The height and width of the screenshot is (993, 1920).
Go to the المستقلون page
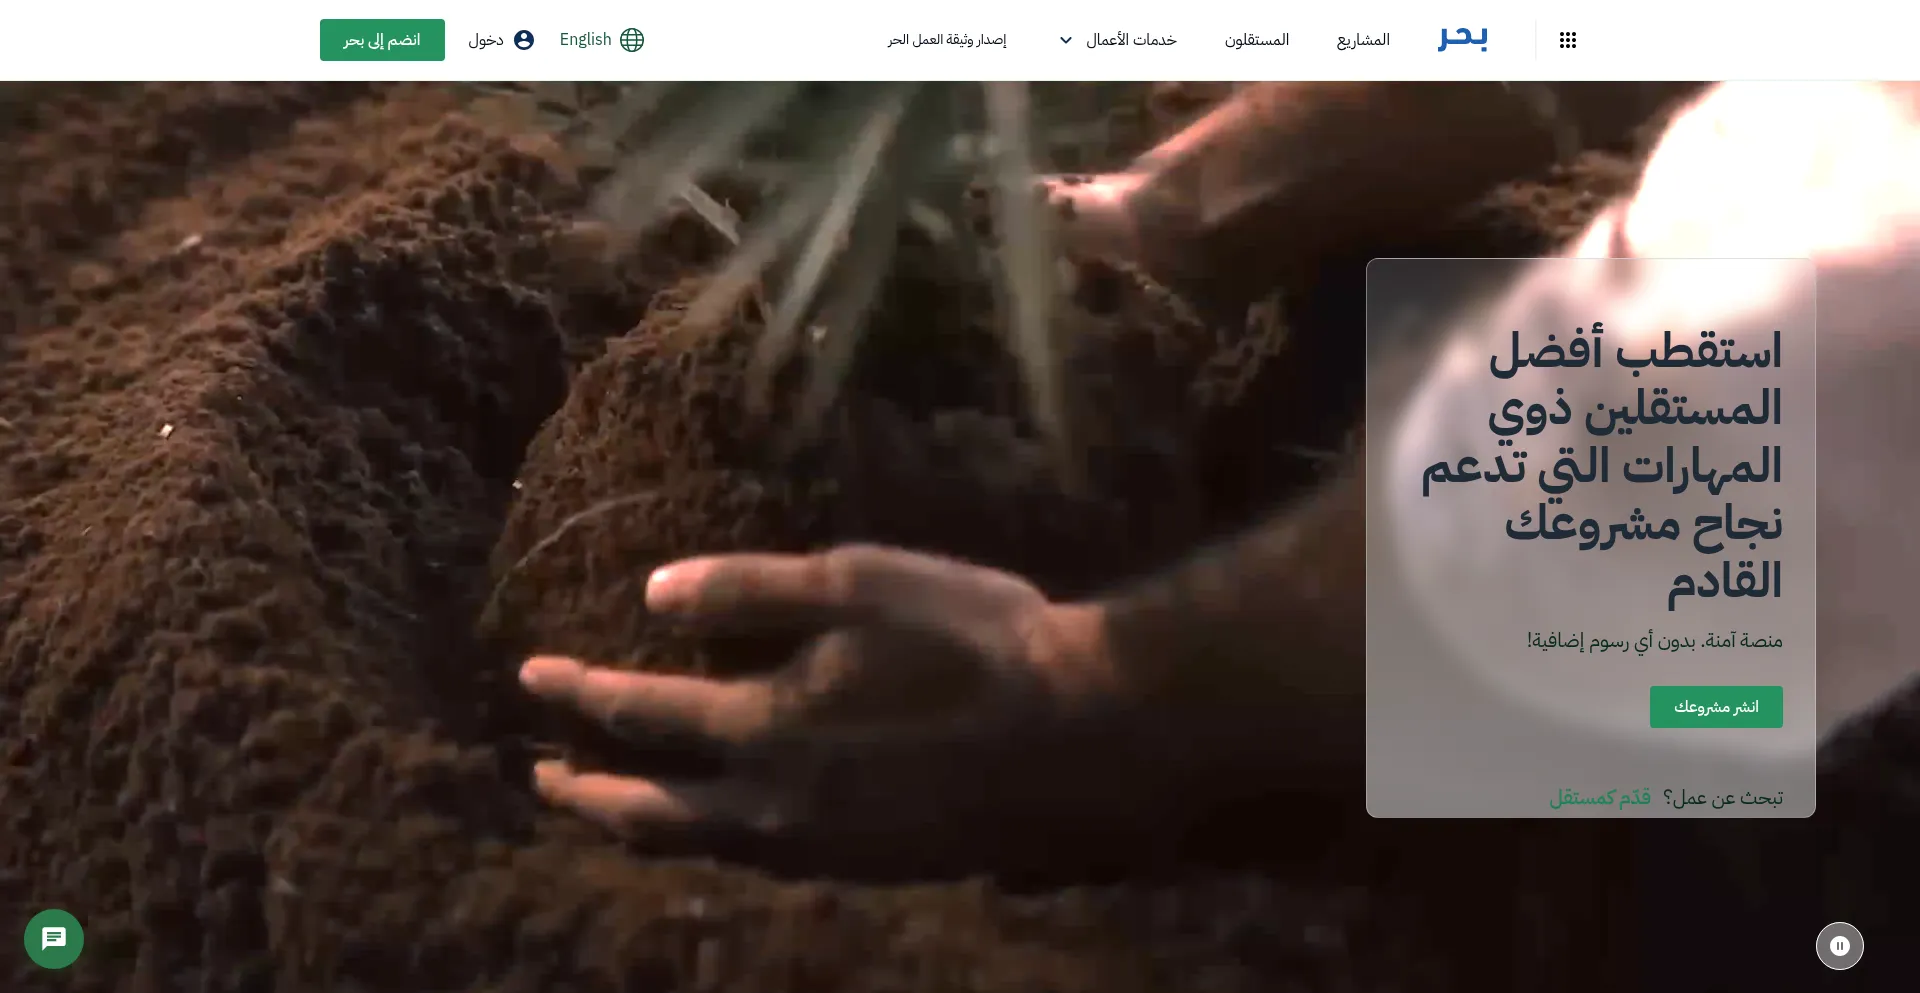tap(1257, 40)
